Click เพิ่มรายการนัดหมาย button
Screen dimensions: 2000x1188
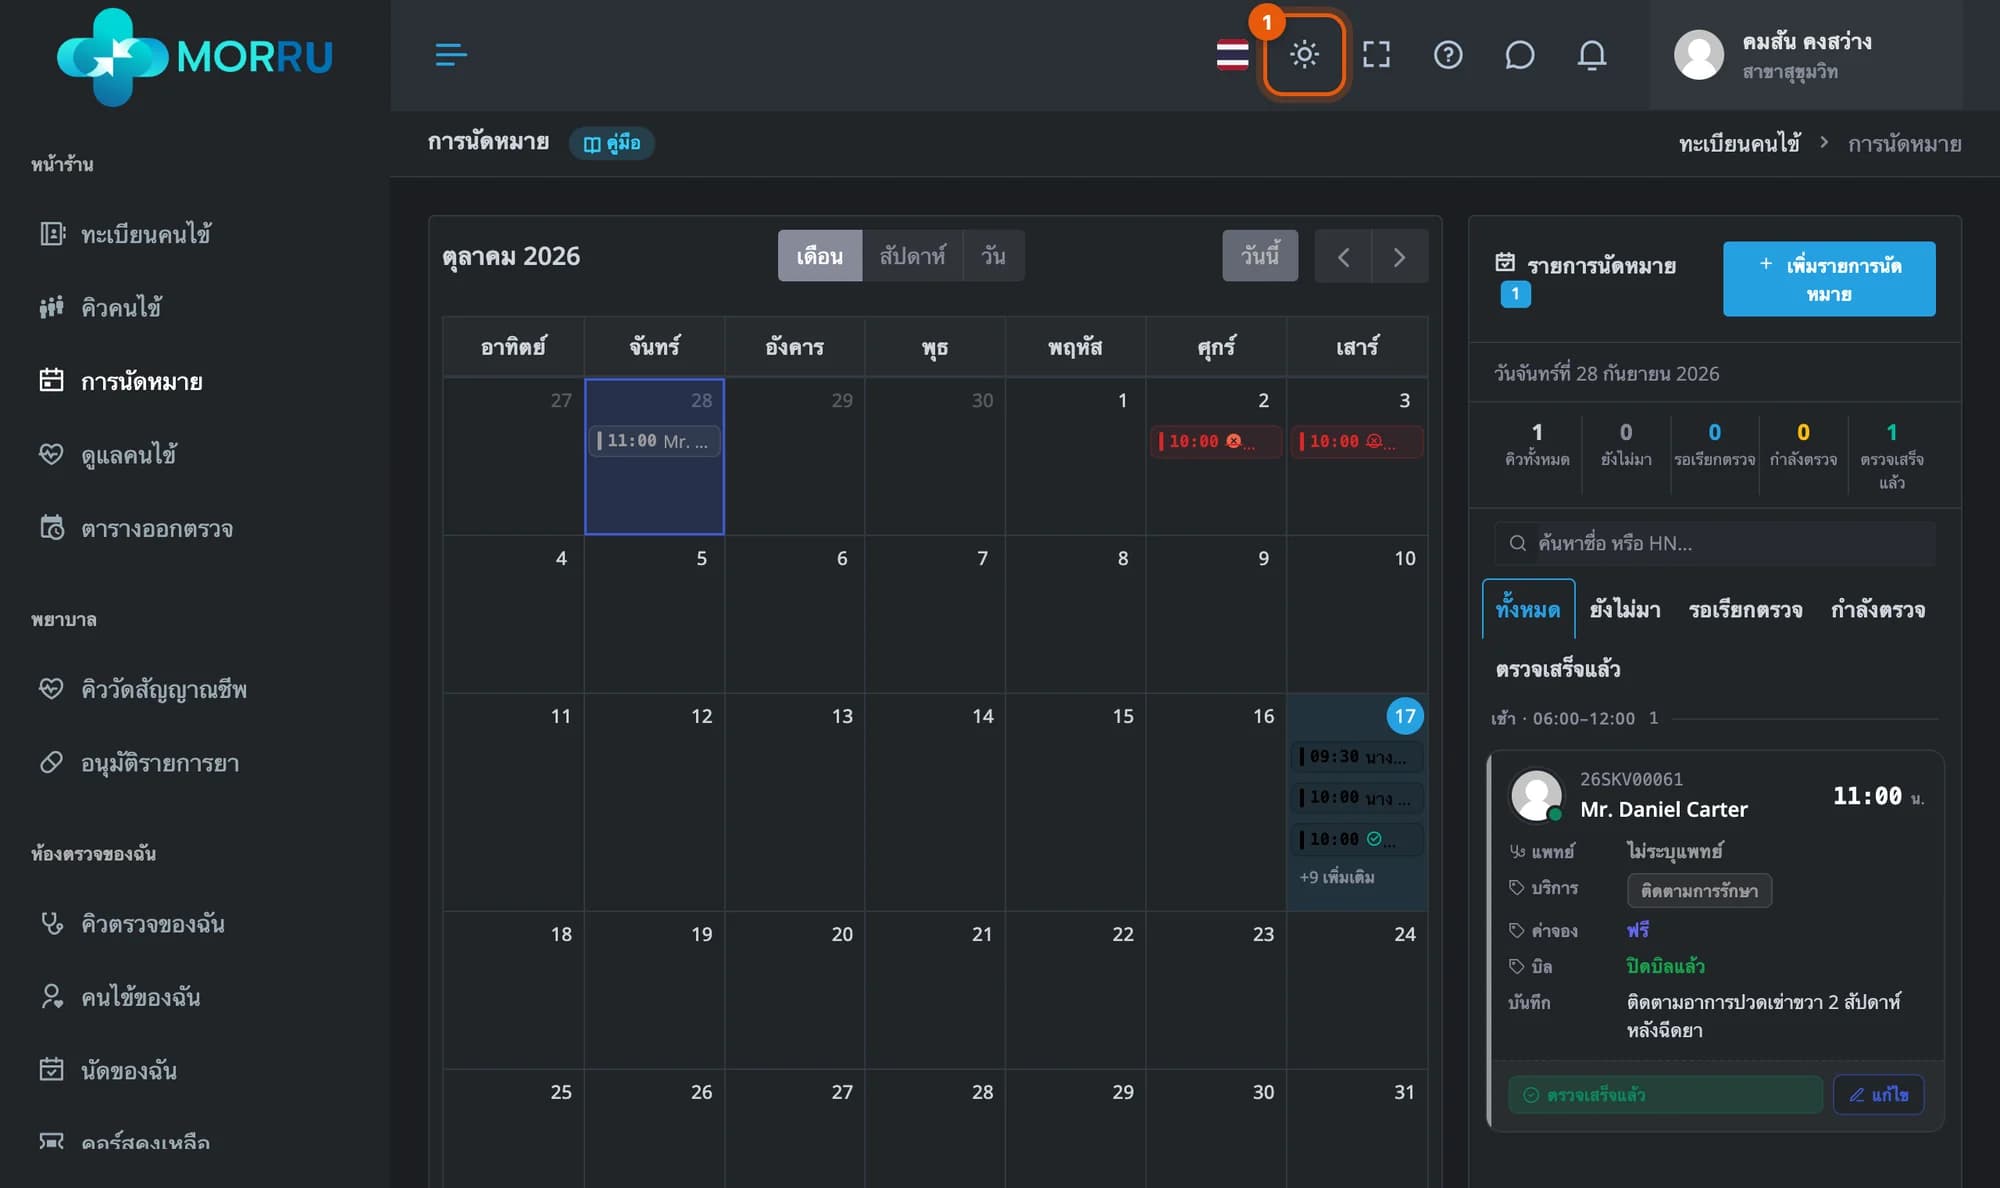pyautogui.click(x=1829, y=279)
